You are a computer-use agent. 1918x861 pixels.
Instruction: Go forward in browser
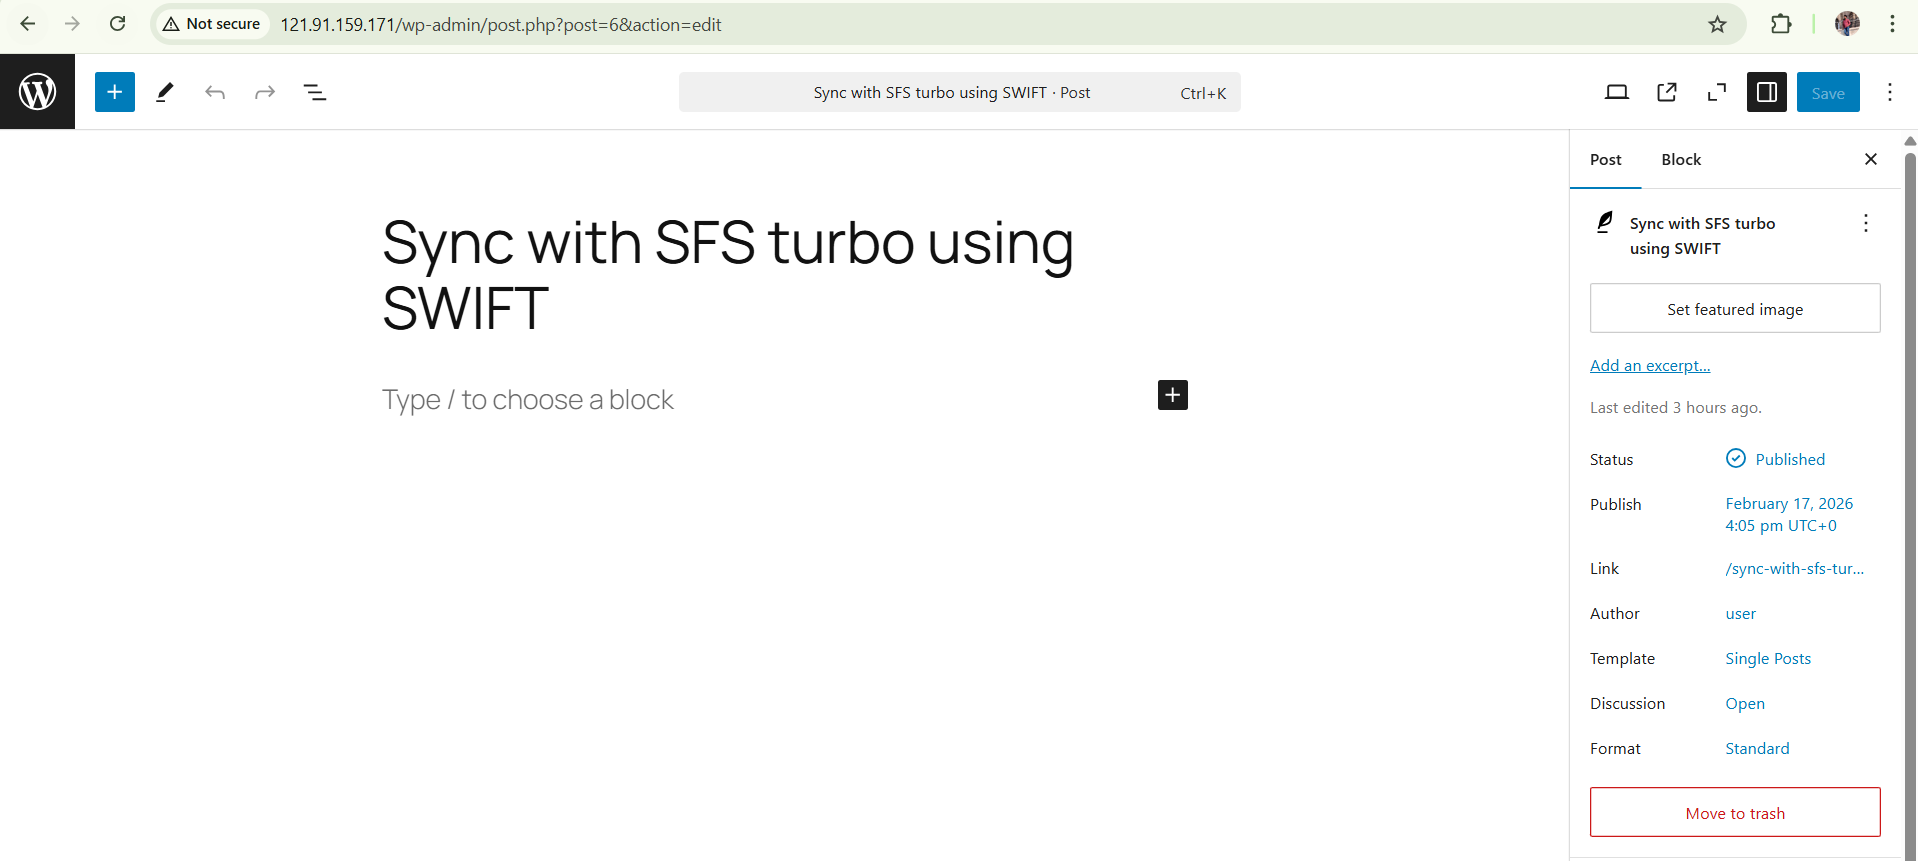pos(72,24)
